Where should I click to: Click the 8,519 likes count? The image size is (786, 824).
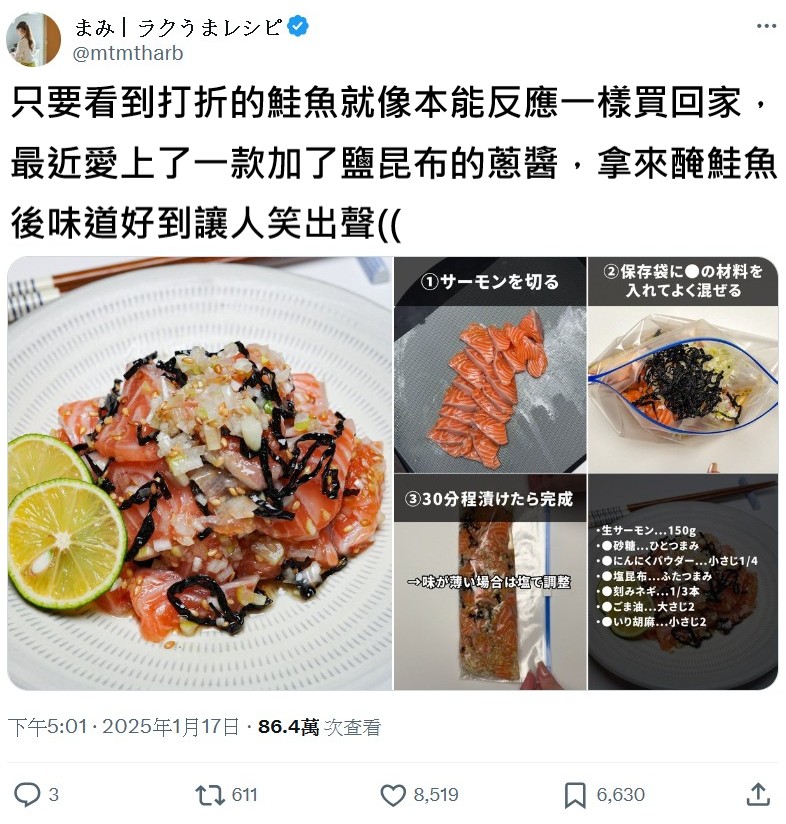[x=436, y=795]
